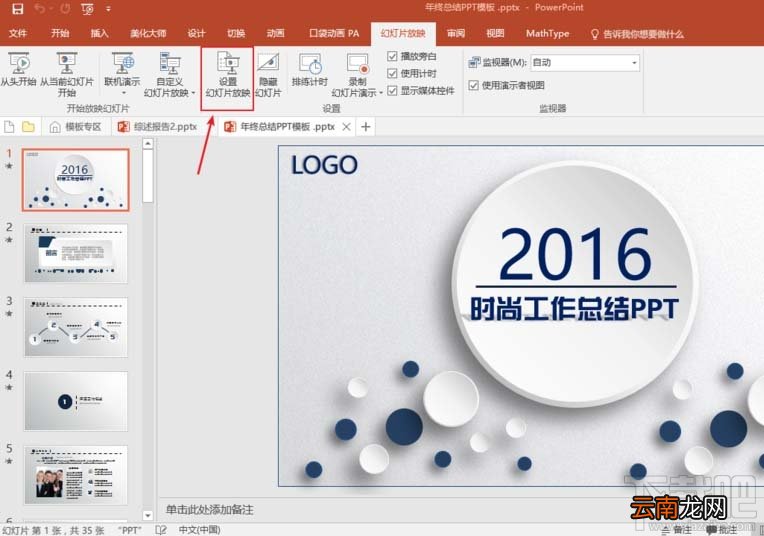Click 幻灯片 第1张 slide count in status bar
The height and width of the screenshot is (536, 764).
(x=53, y=530)
